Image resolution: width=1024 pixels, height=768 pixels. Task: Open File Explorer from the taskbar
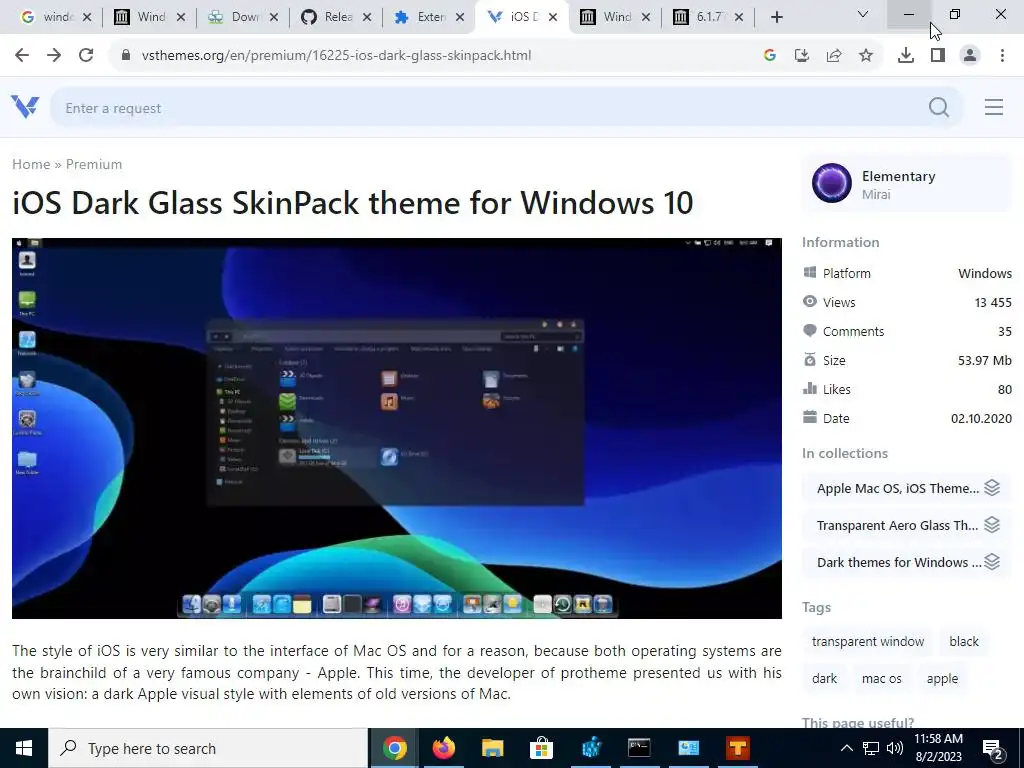pyautogui.click(x=492, y=748)
